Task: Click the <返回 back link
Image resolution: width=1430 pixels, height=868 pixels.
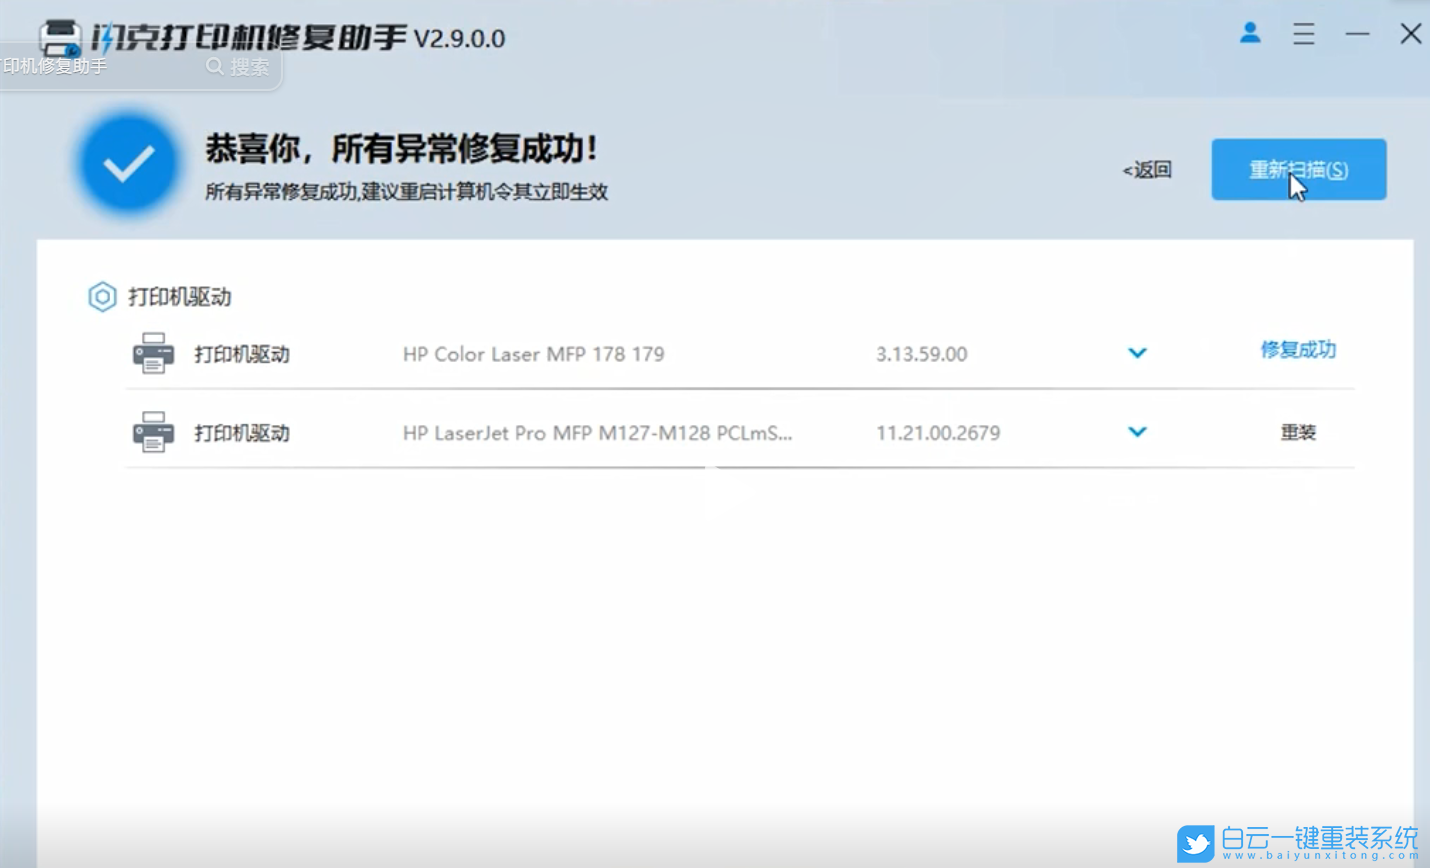Action: pyautogui.click(x=1146, y=170)
